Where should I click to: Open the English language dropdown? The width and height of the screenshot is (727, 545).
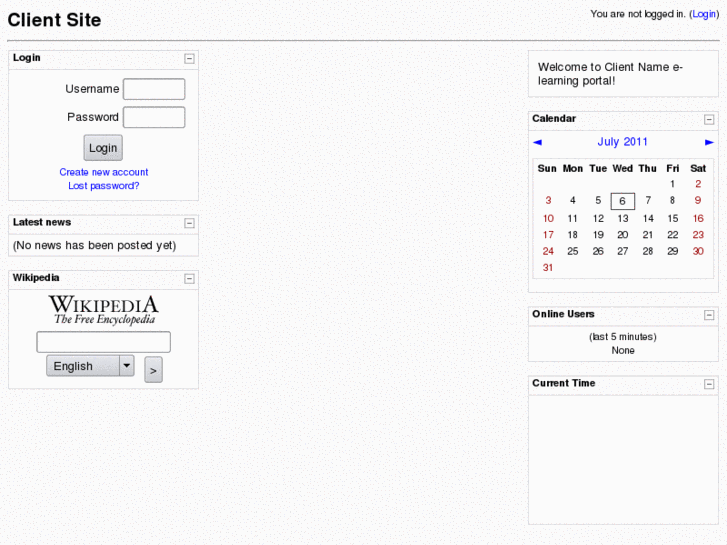[90, 366]
